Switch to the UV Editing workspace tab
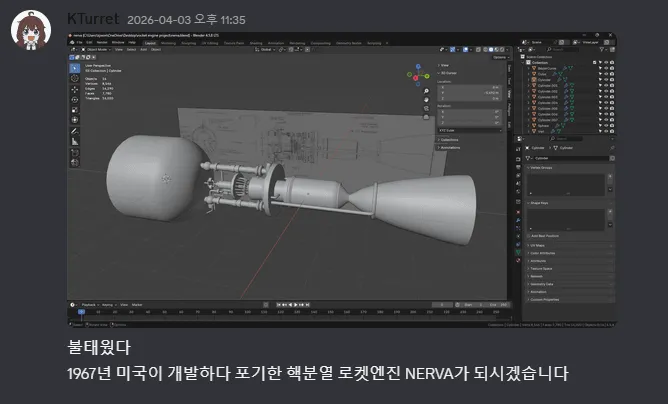Viewport: 668px width, 404px height. (210, 43)
